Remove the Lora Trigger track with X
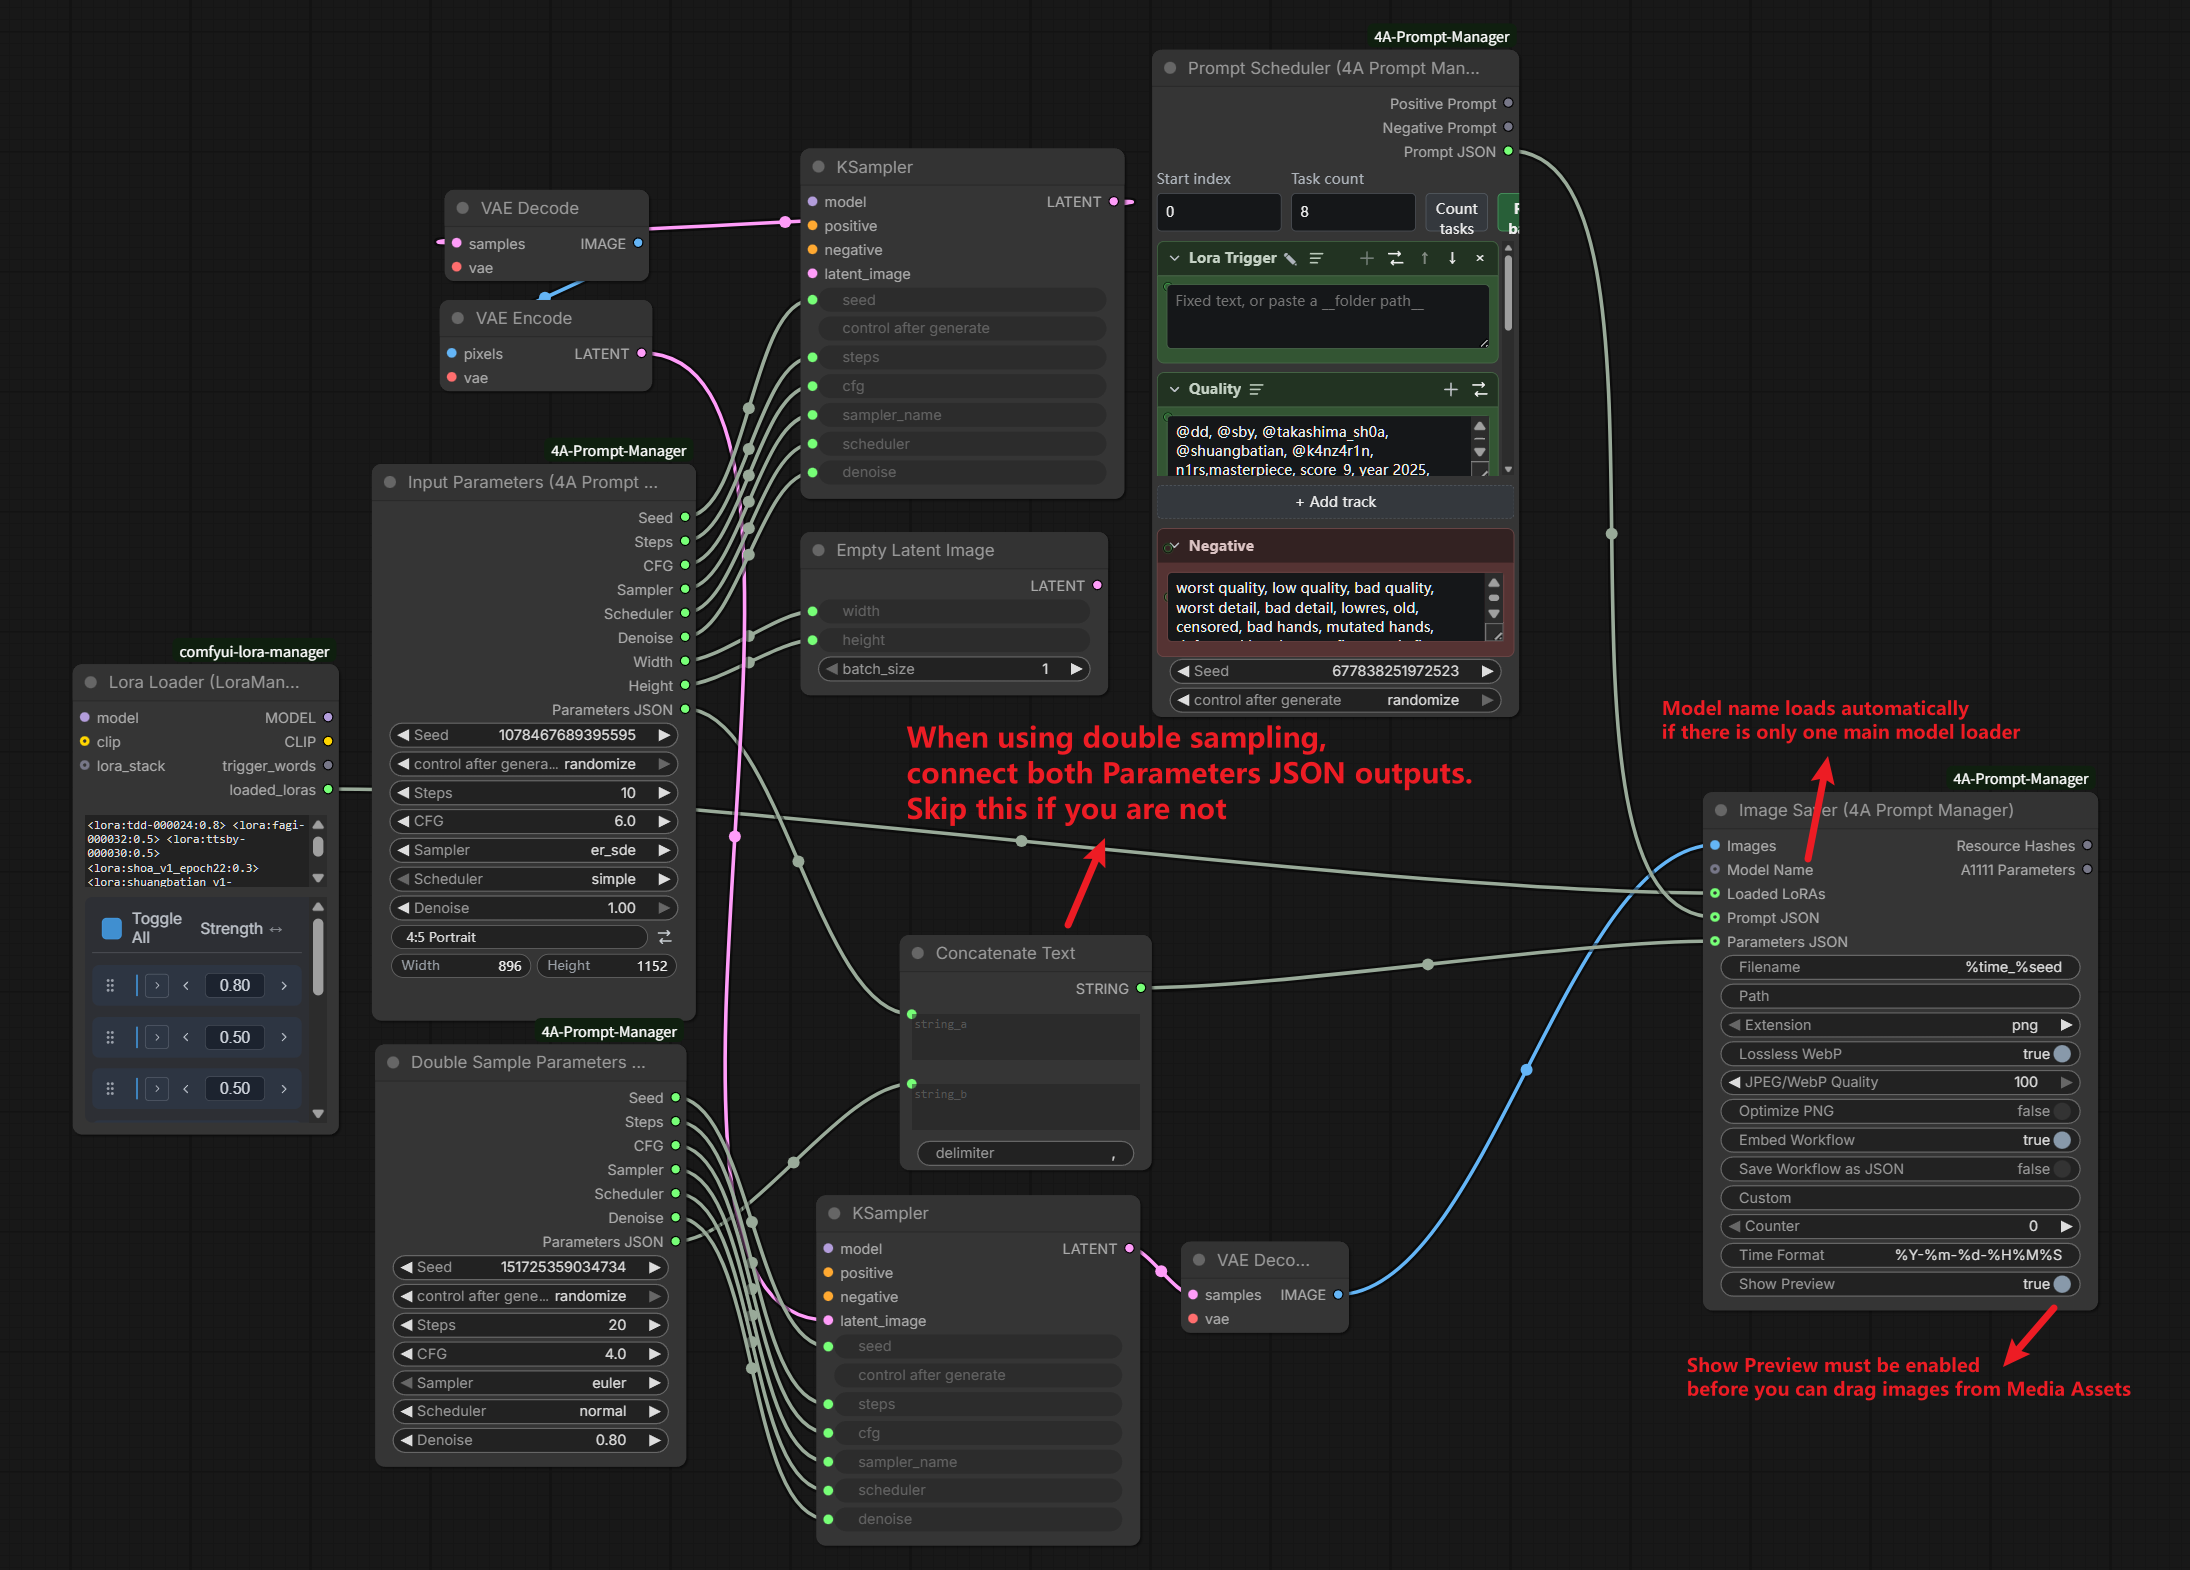This screenshot has height=1570, width=2190. click(x=1480, y=258)
